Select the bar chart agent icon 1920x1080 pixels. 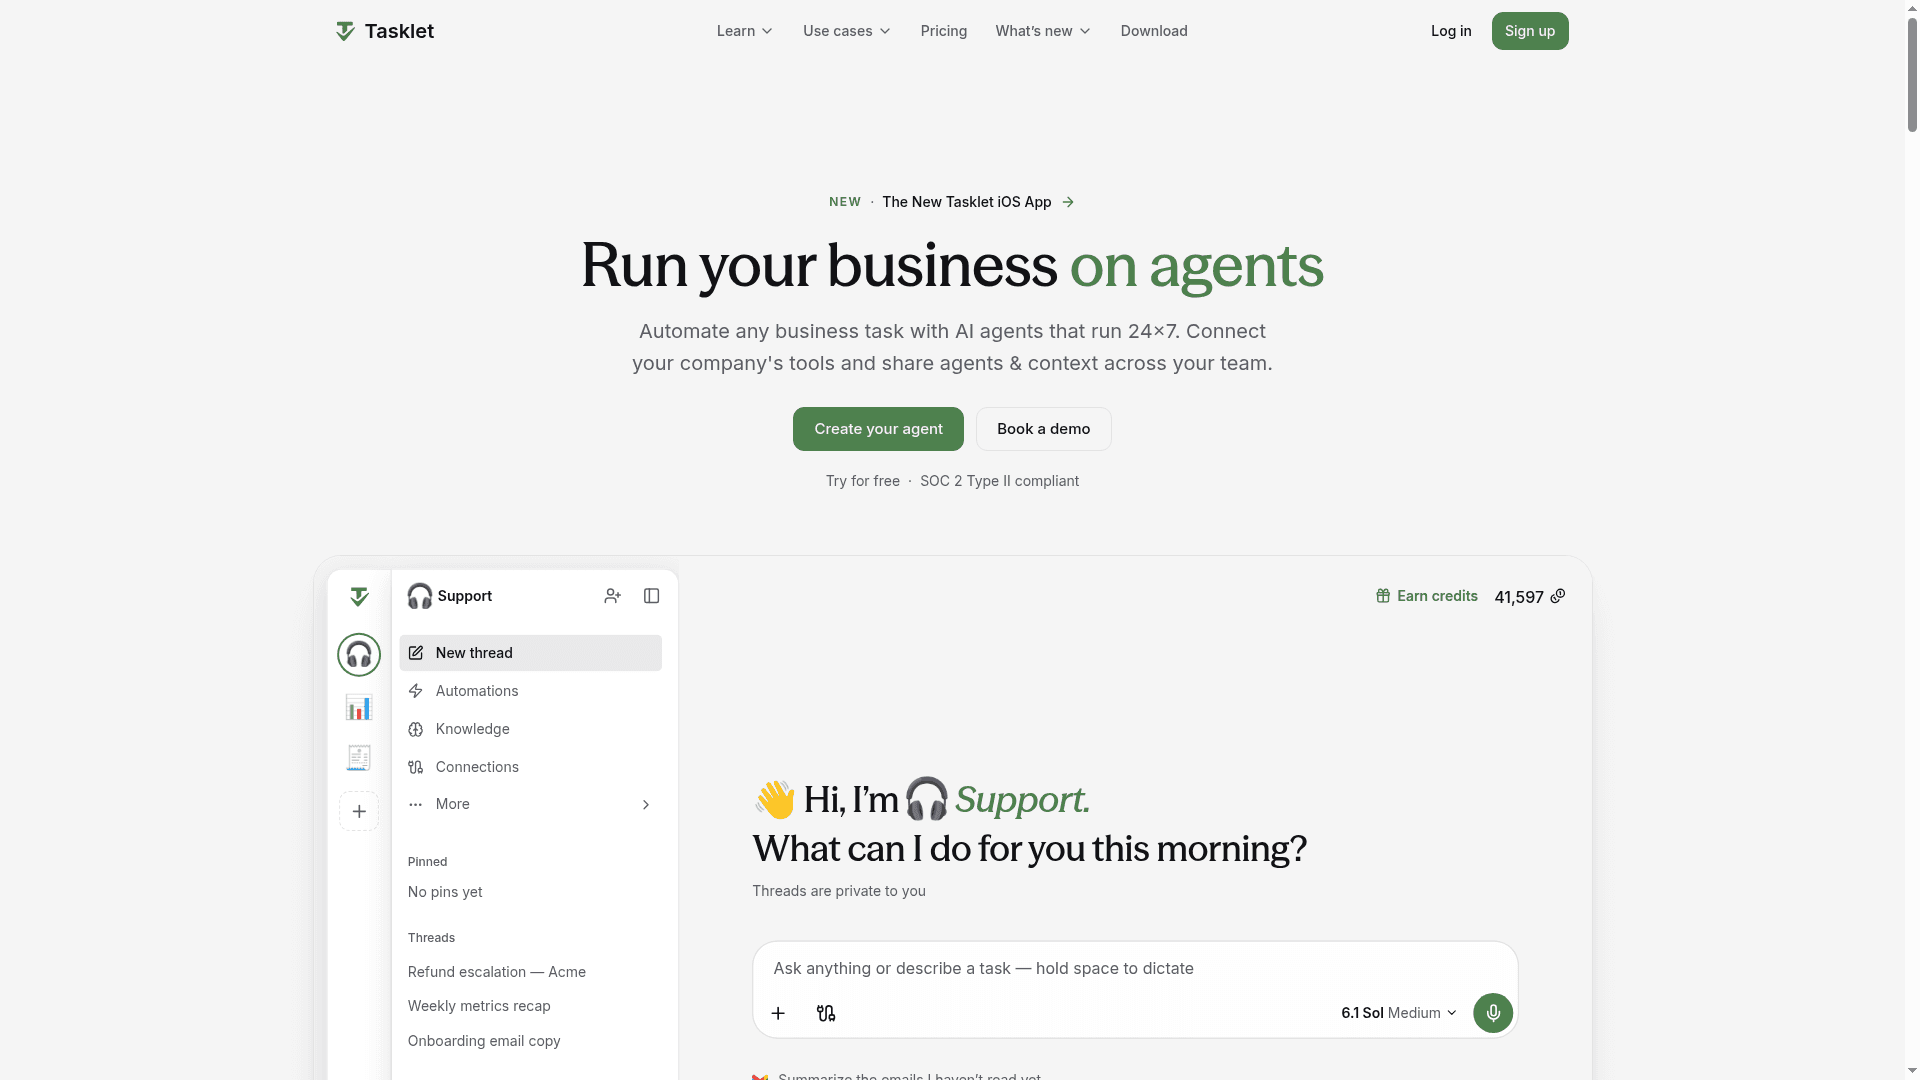pos(359,707)
